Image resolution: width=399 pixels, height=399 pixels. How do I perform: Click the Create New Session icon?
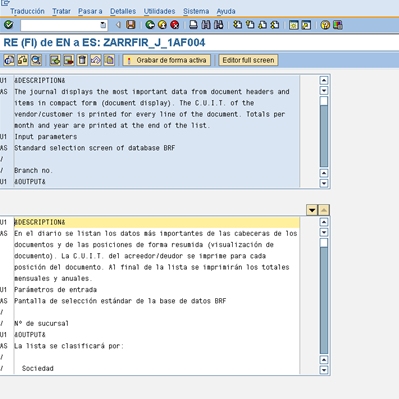click(x=294, y=25)
